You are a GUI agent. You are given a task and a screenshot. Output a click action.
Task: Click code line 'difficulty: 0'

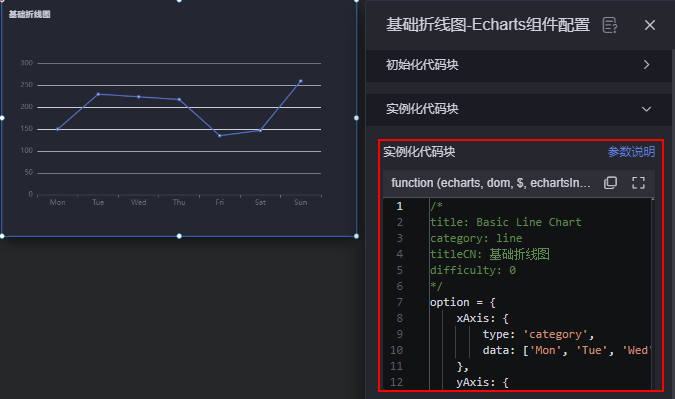pyautogui.click(x=473, y=270)
